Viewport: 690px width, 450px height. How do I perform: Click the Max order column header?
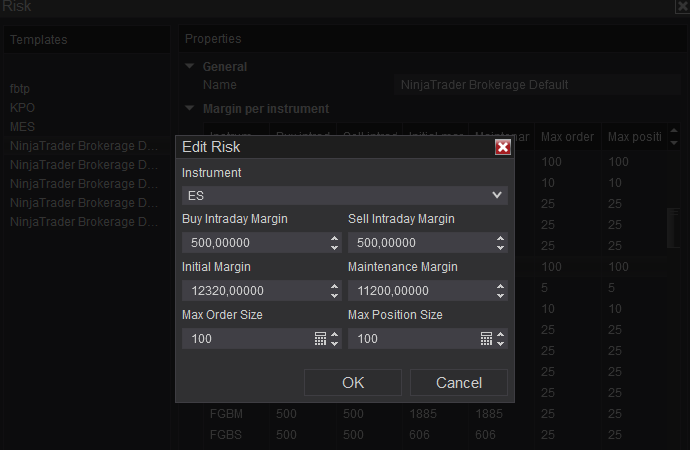click(x=567, y=136)
